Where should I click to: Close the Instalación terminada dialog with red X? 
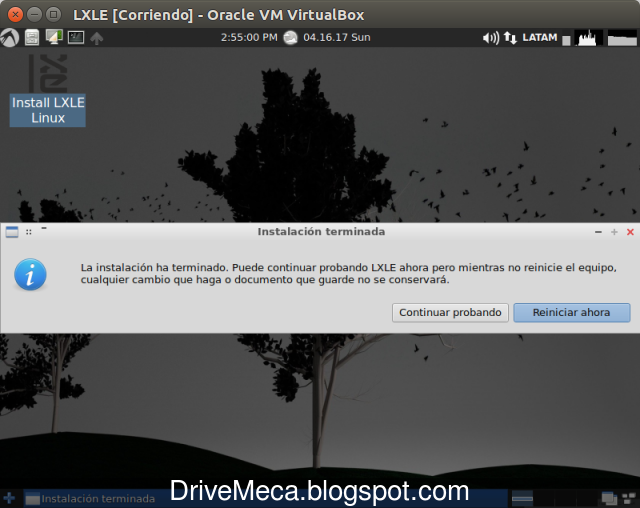pyautogui.click(x=630, y=232)
